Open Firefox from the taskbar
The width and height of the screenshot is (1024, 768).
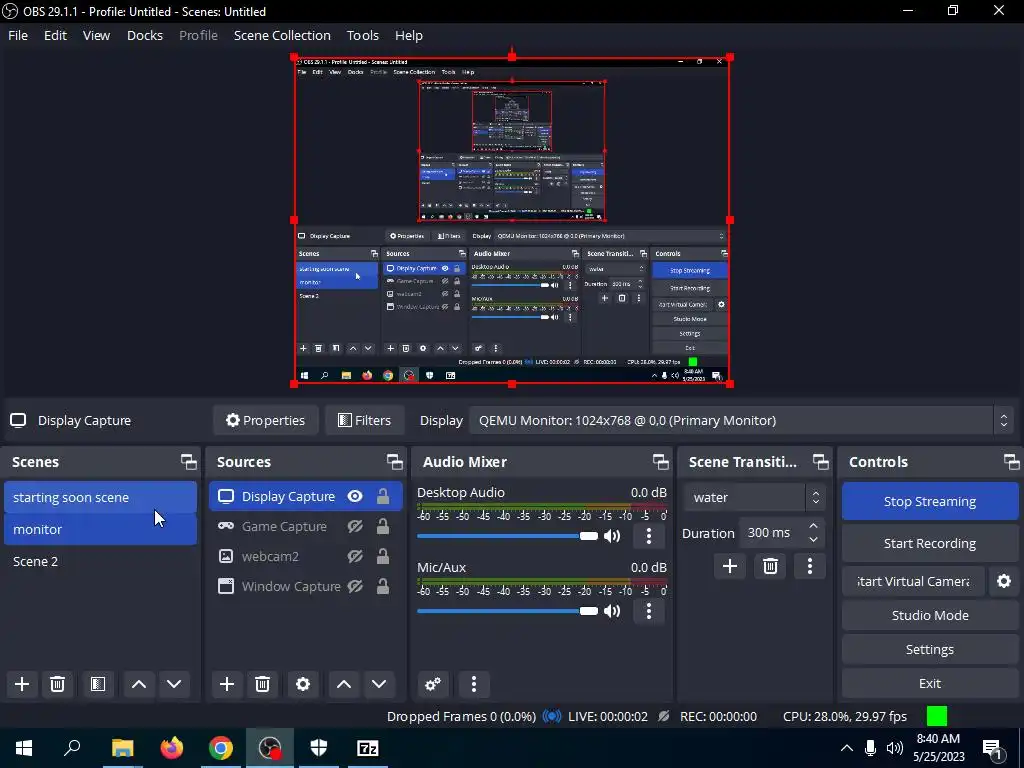pos(172,748)
